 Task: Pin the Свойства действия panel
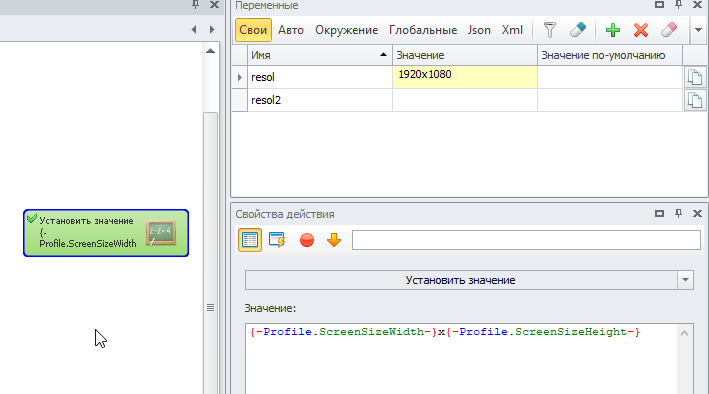[x=678, y=214]
